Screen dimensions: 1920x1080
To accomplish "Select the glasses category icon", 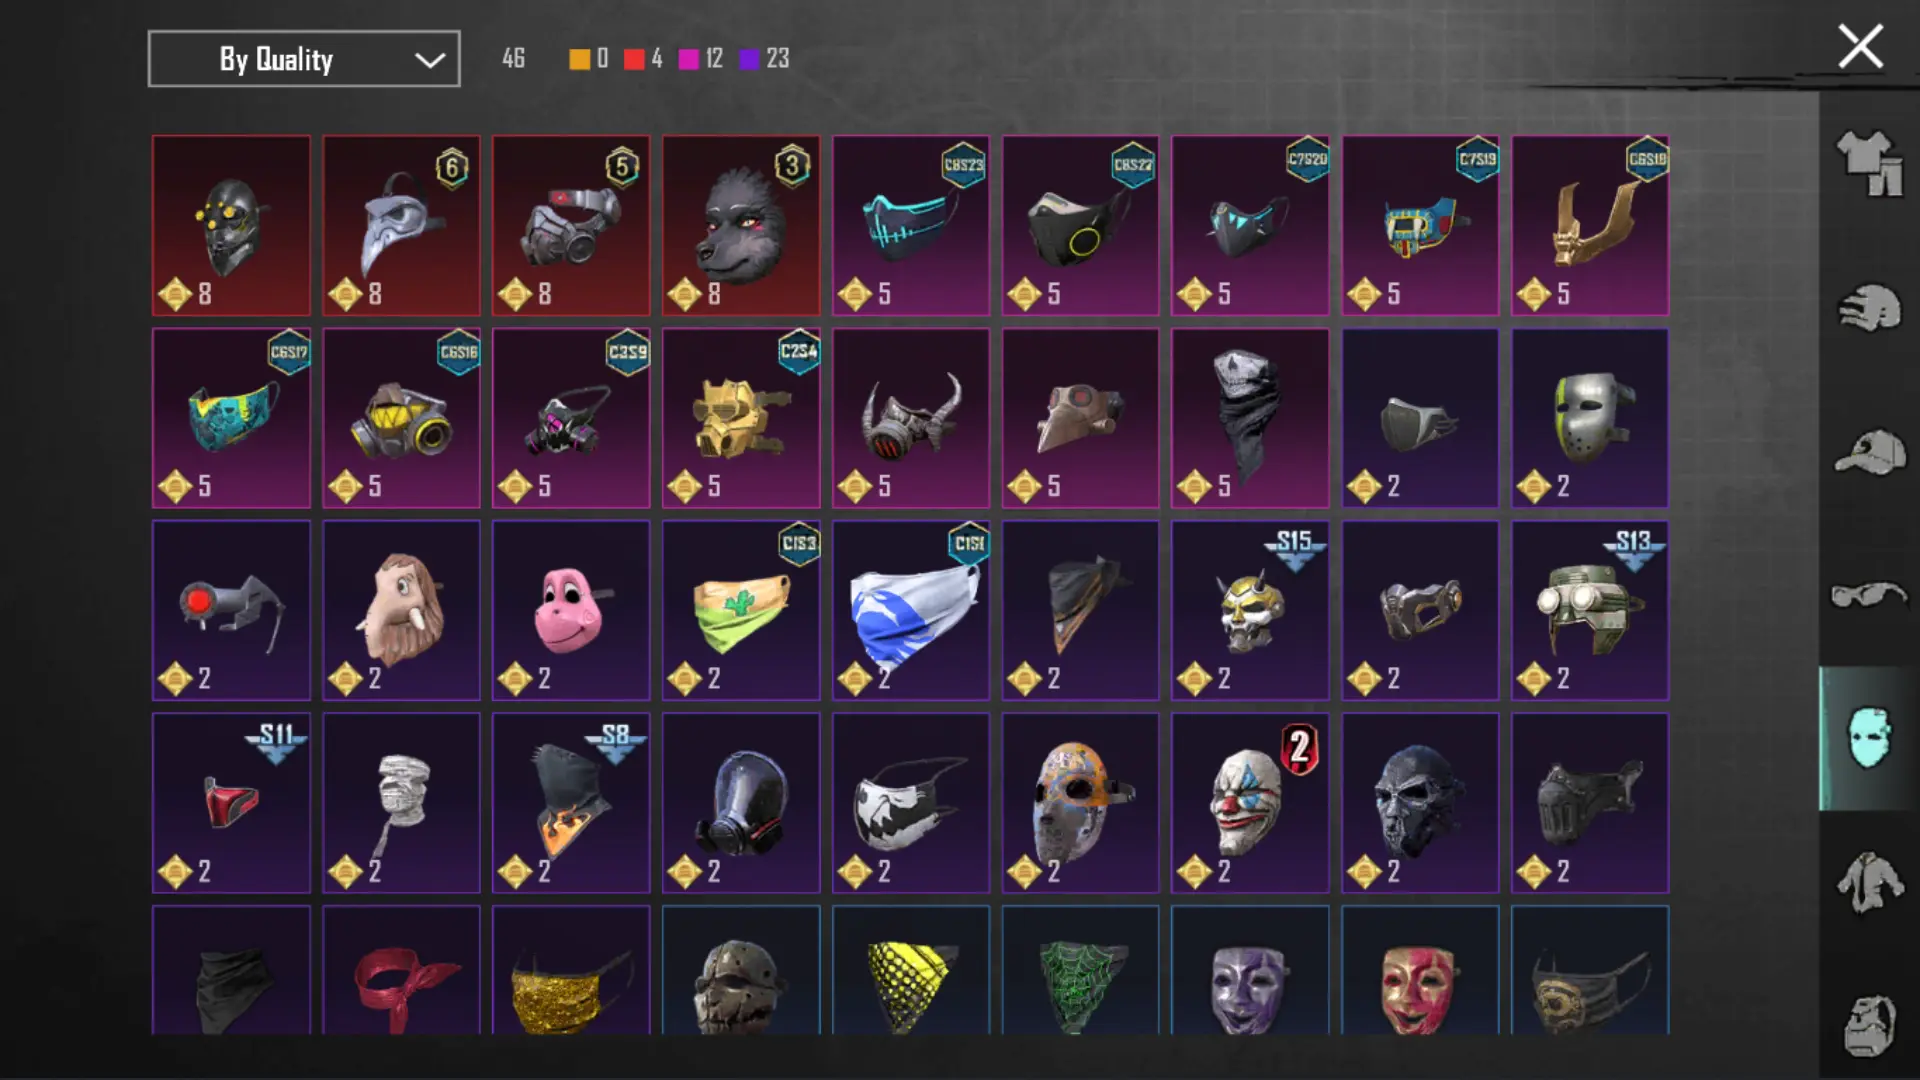I will click(x=1868, y=594).
